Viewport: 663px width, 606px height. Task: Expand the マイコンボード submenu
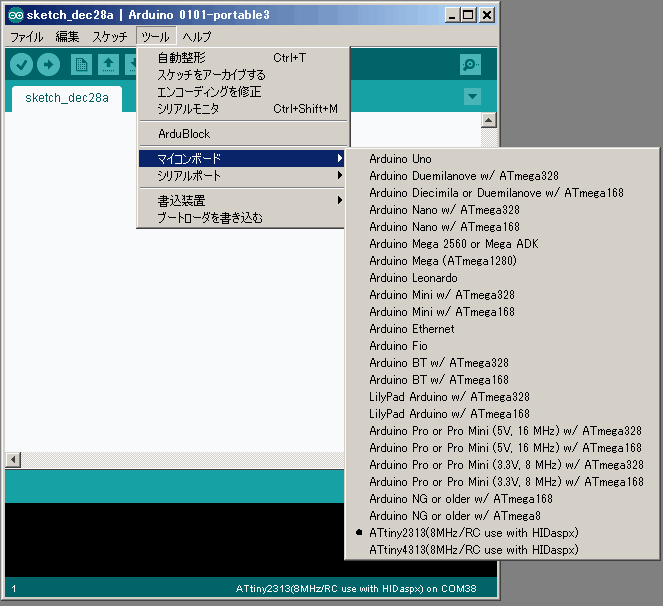(241, 159)
